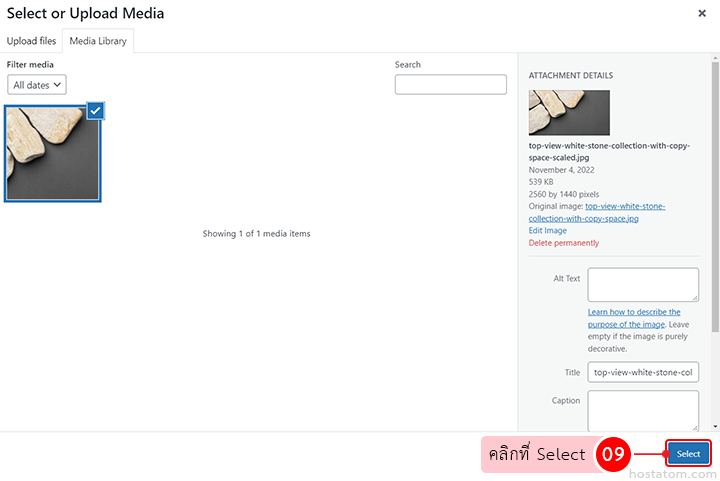
Task: Focus the Alt Text textarea
Action: coord(642,284)
